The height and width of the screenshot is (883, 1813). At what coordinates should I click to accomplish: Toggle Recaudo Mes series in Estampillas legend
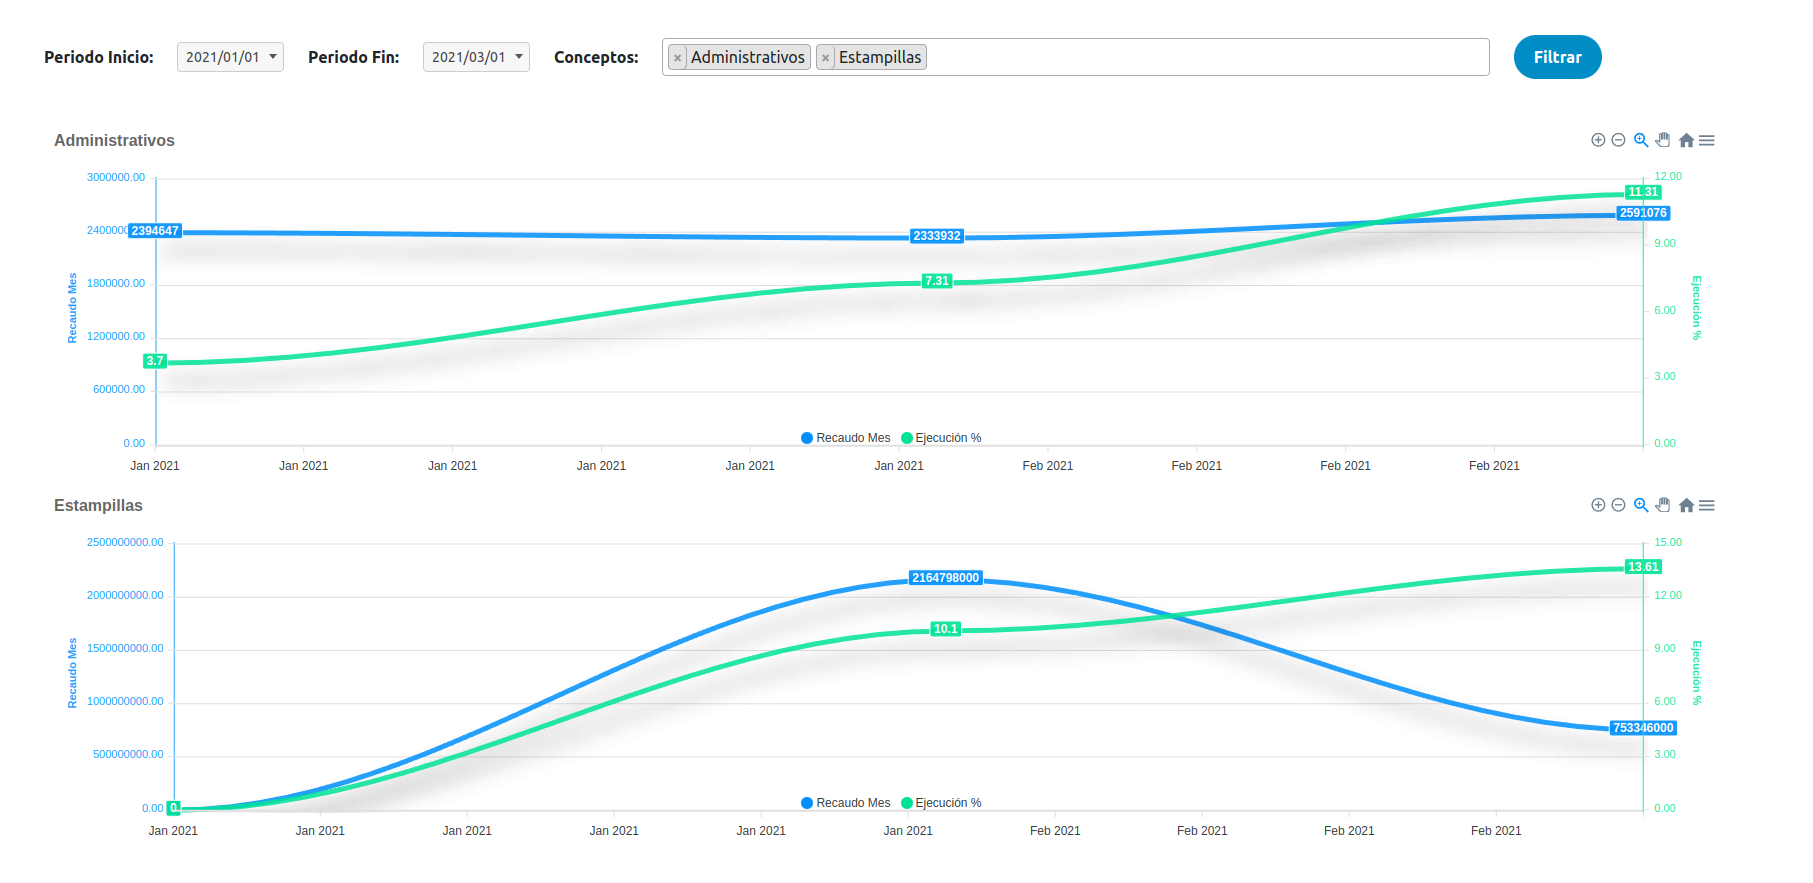click(846, 803)
